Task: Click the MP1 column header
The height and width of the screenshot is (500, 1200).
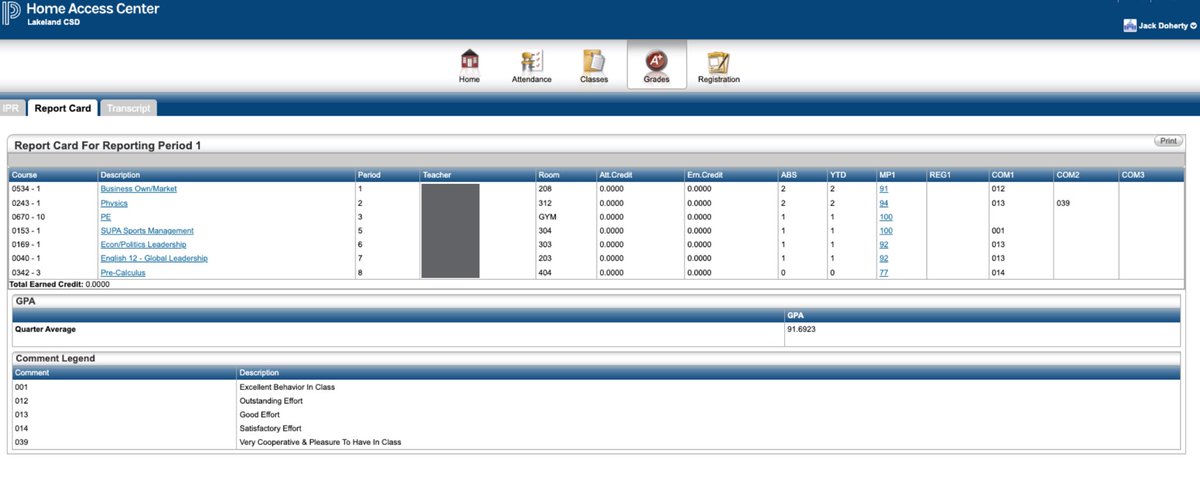Action: (901, 174)
